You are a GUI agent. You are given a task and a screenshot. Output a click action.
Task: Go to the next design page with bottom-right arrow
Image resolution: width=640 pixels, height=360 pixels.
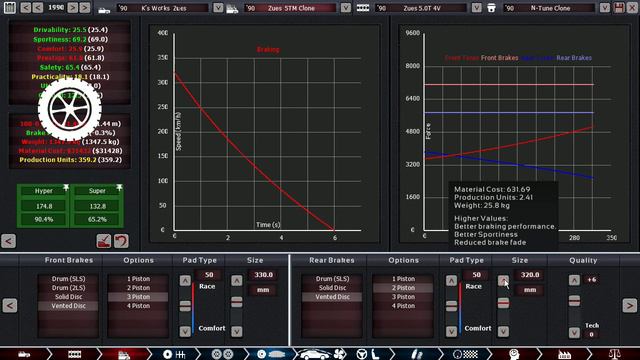629,305
